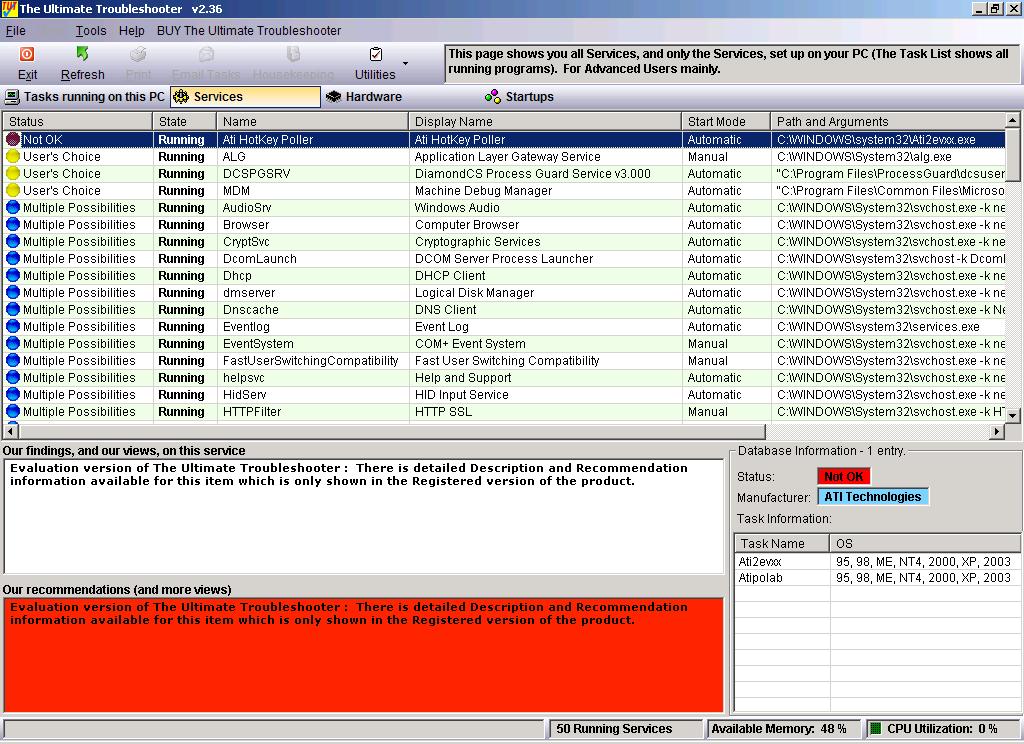Click the OS column header

925,543
